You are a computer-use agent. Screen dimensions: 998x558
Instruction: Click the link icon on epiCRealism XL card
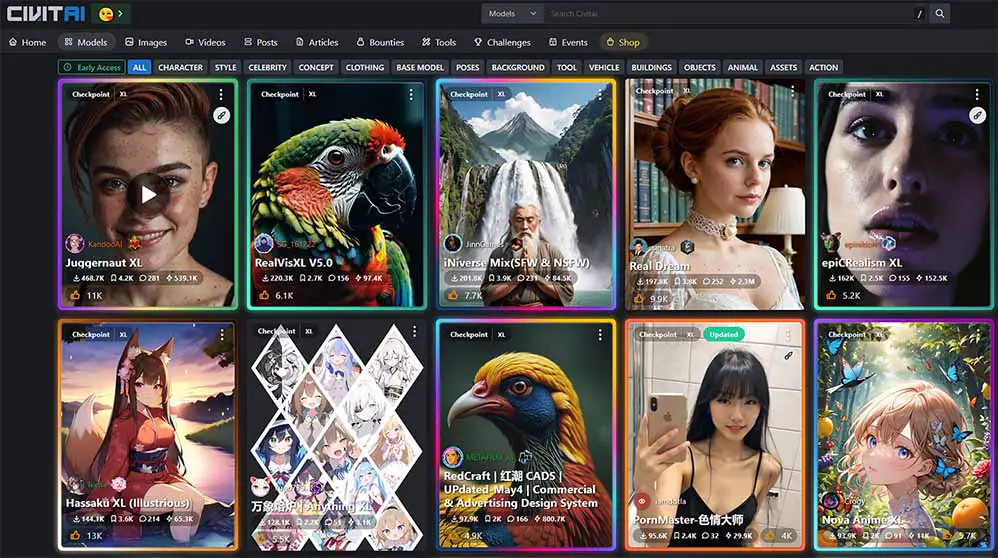(978, 116)
